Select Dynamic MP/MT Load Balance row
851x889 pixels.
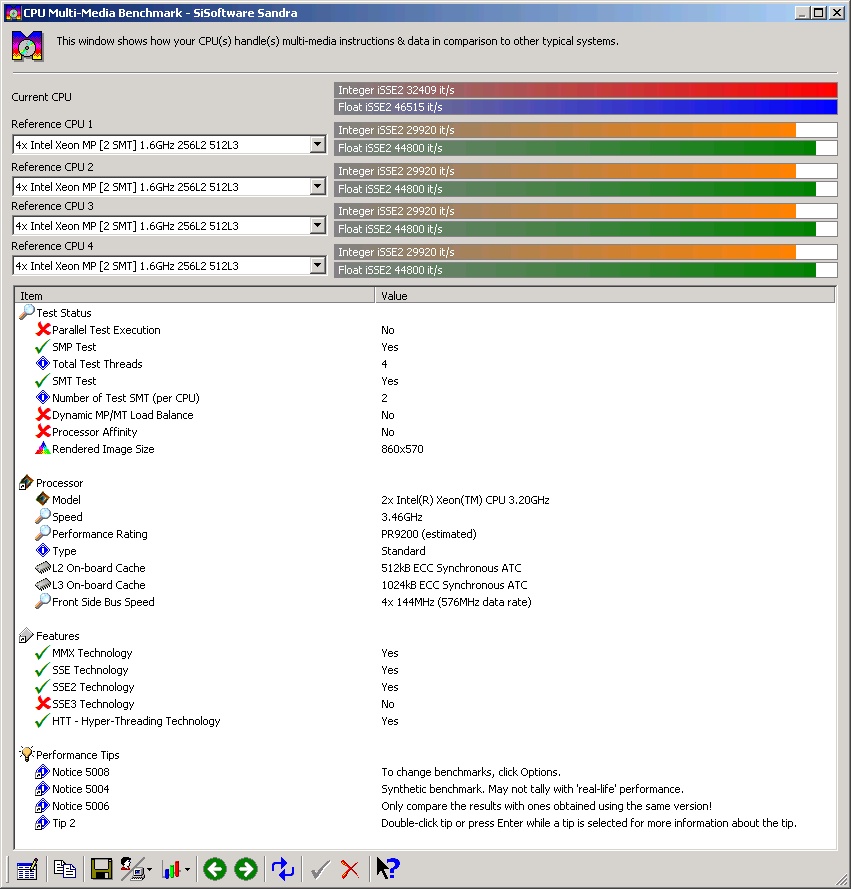425,415
